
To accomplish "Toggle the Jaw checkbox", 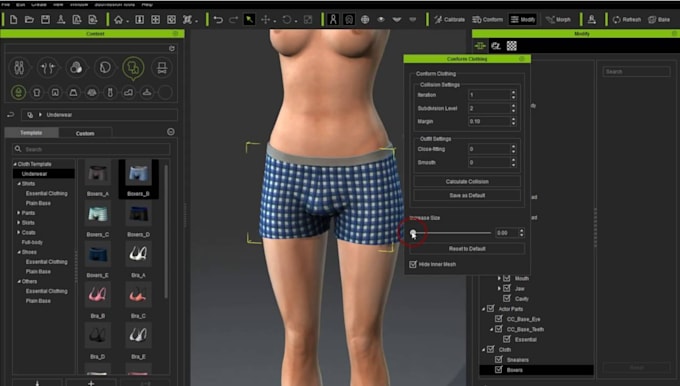I will click(507, 288).
